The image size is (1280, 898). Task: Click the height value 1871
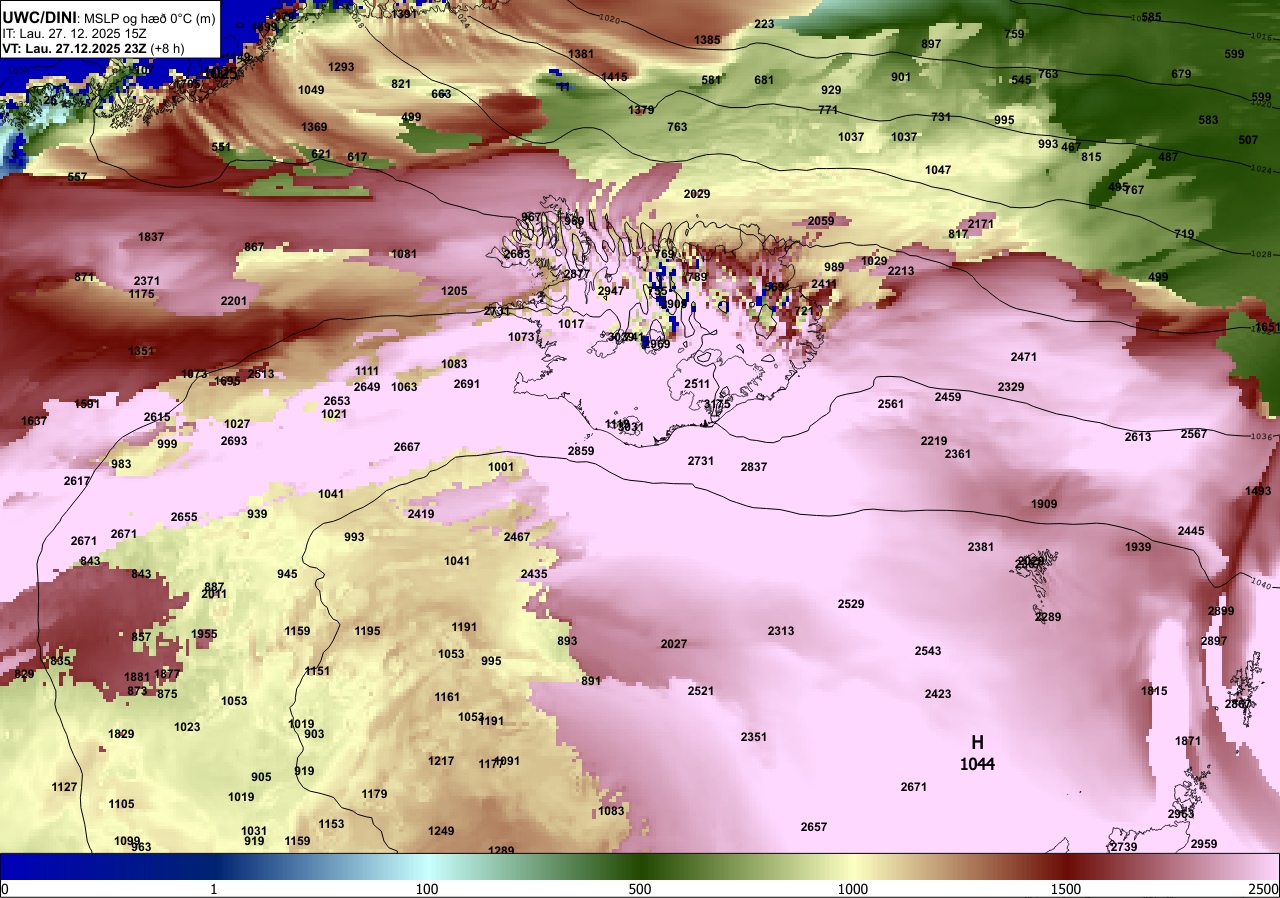click(x=1188, y=741)
